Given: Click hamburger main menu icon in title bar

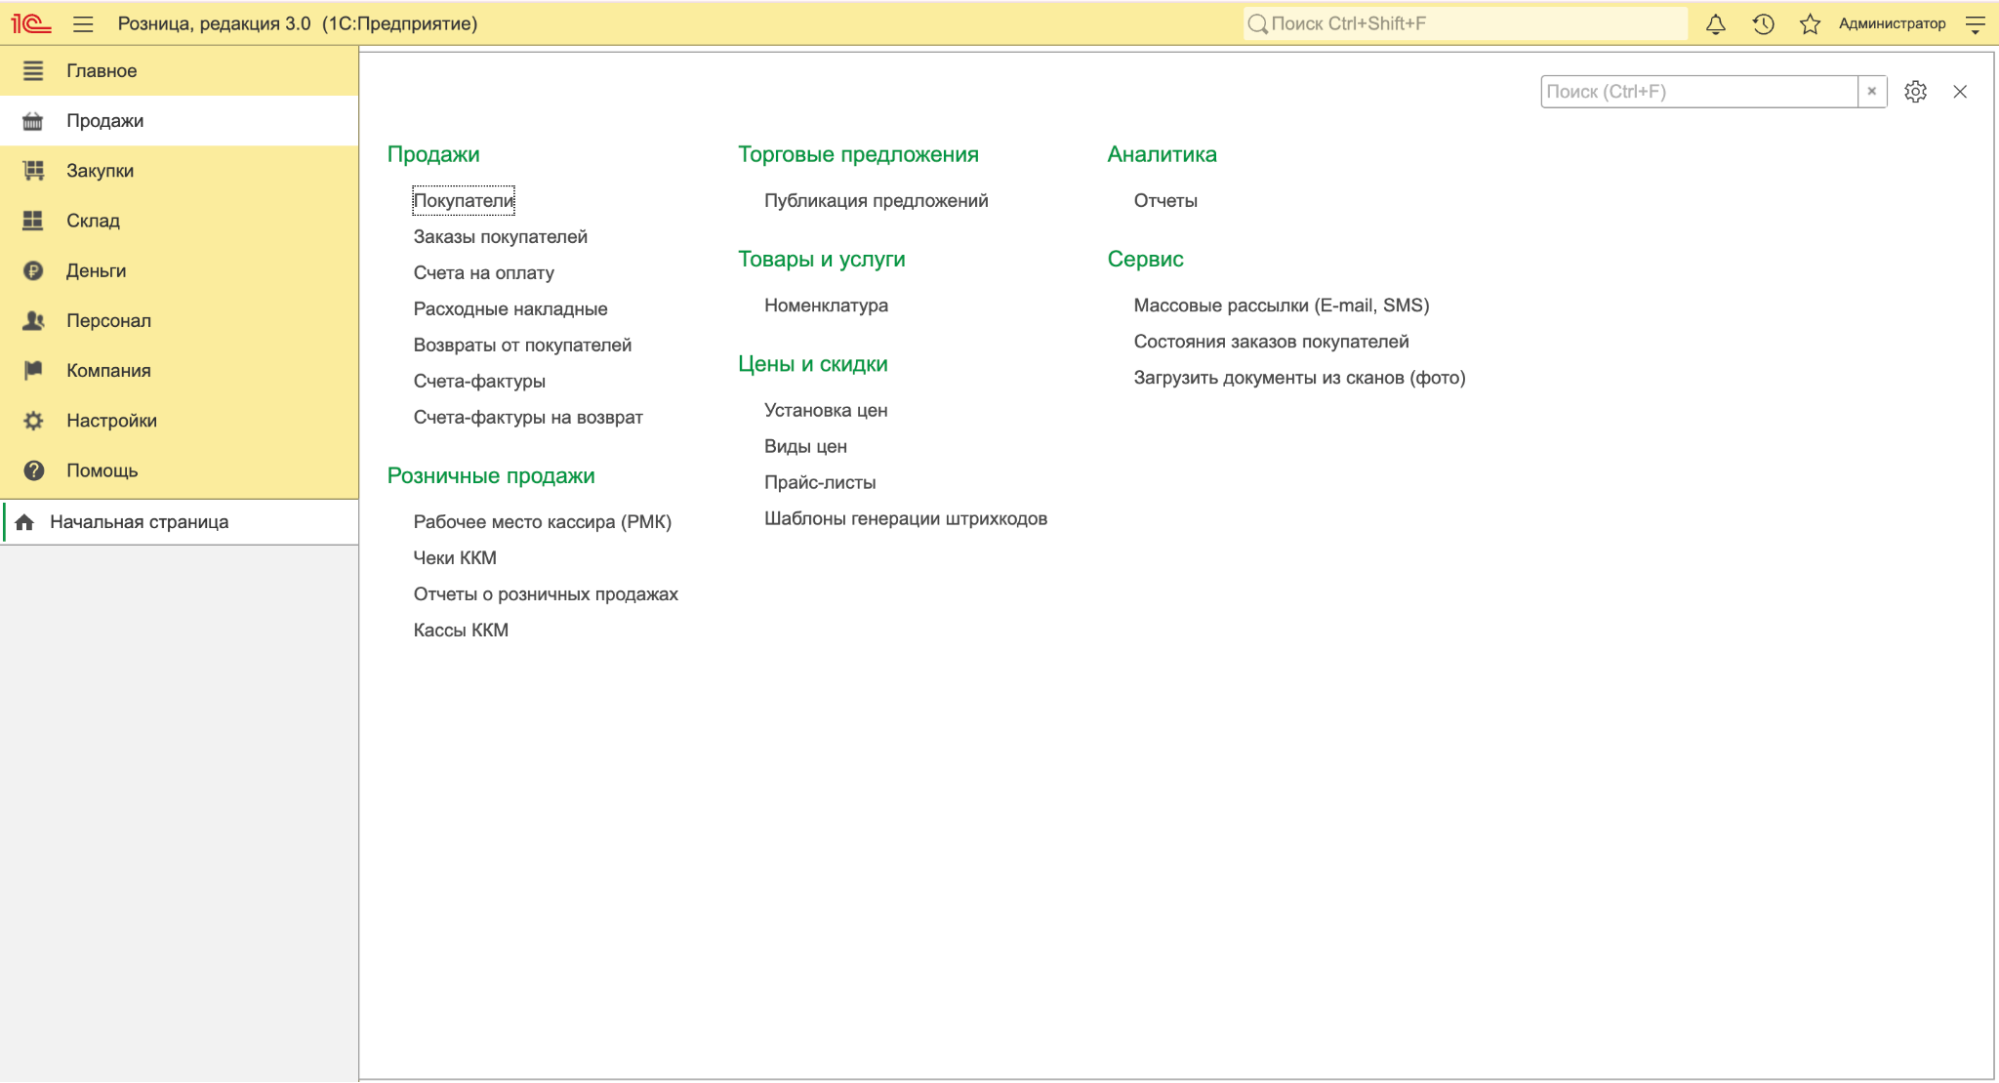Looking at the screenshot, I should point(83,24).
